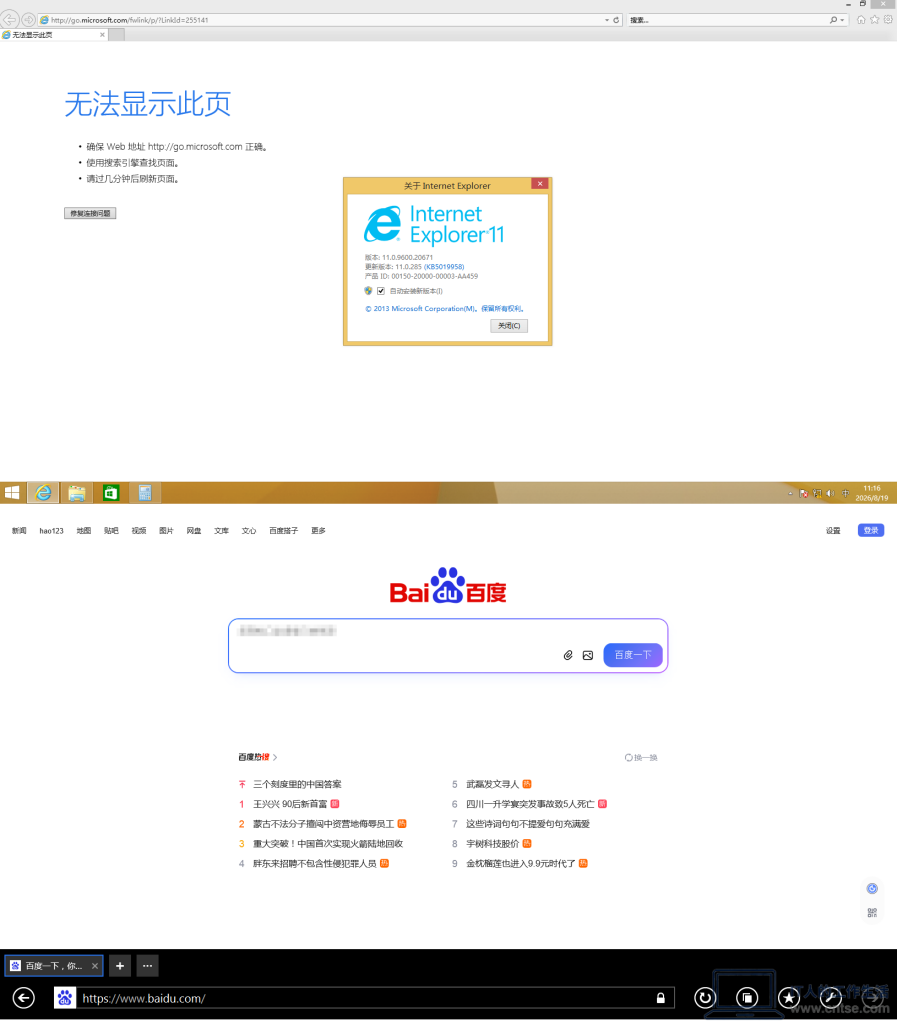Screen dimensions: 897x1024
Task: Click the Action Center flag tray icon
Action: pyautogui.click(x=804, y=494)
